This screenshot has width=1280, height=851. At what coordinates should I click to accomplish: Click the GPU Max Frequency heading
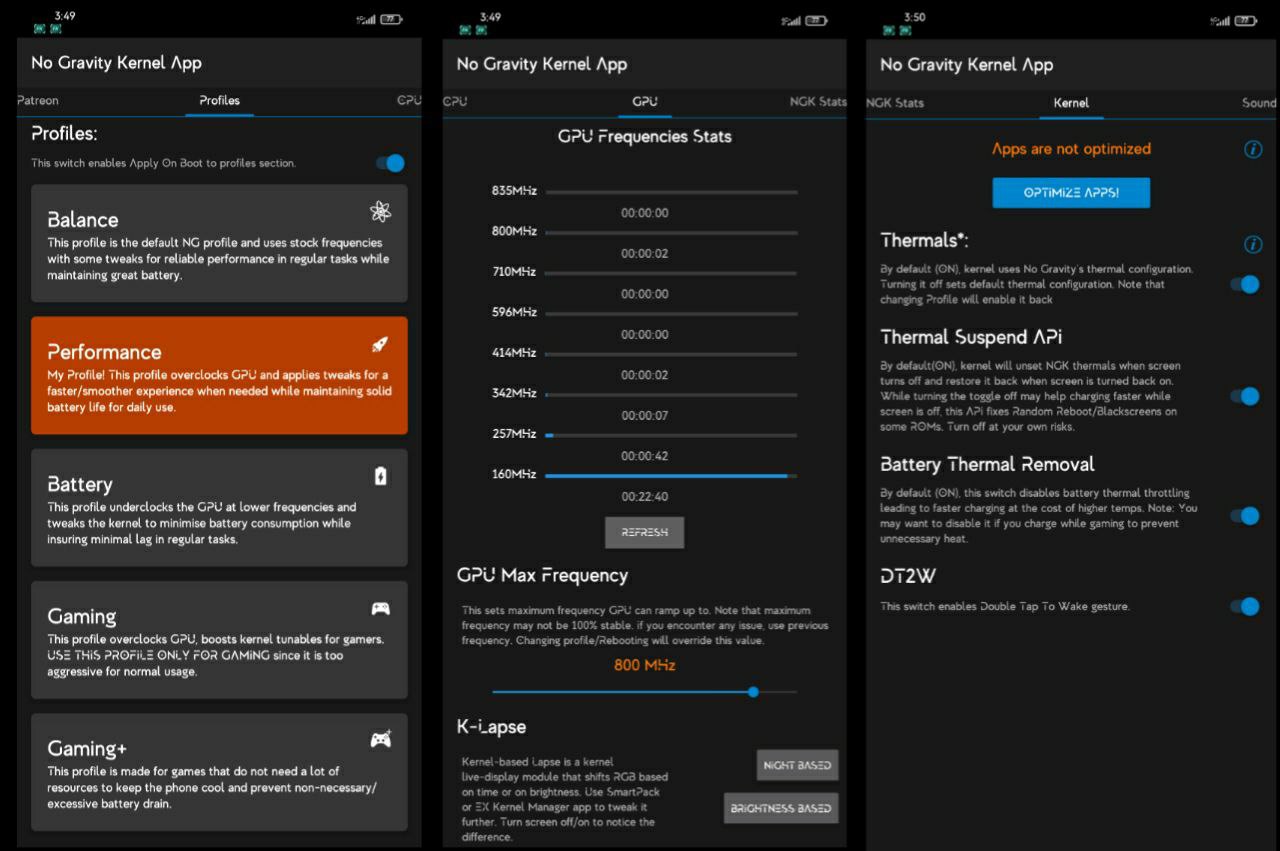tap(542, 576)
